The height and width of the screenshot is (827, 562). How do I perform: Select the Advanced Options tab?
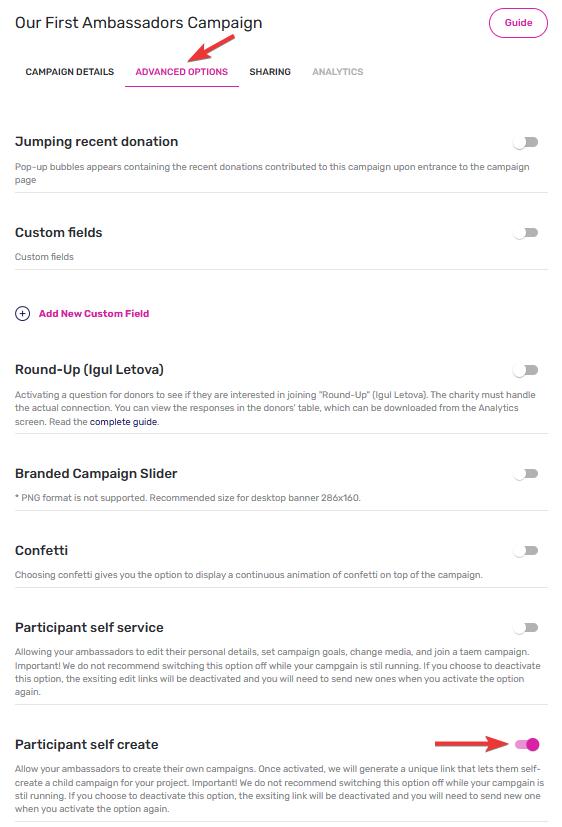181,72
